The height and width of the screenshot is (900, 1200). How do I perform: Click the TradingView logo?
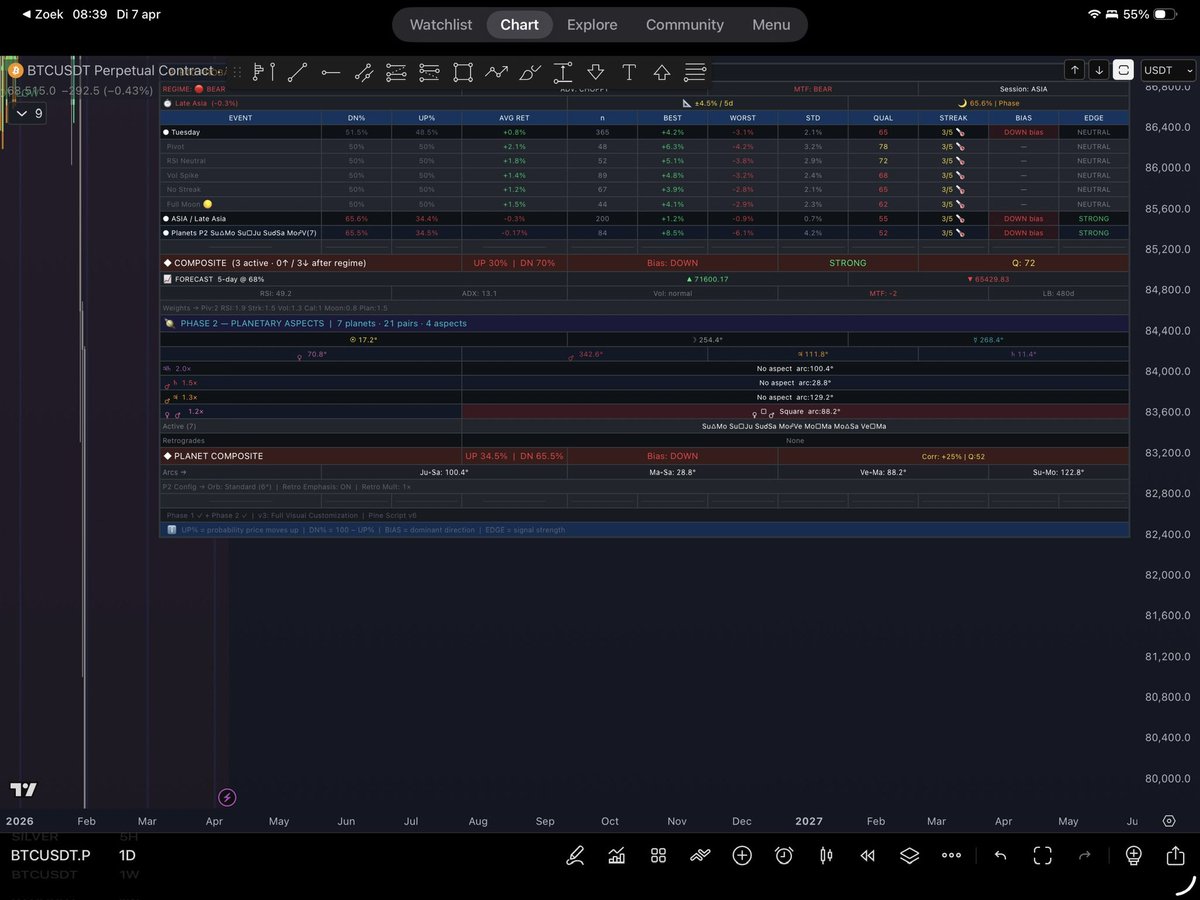coord(24,790)
